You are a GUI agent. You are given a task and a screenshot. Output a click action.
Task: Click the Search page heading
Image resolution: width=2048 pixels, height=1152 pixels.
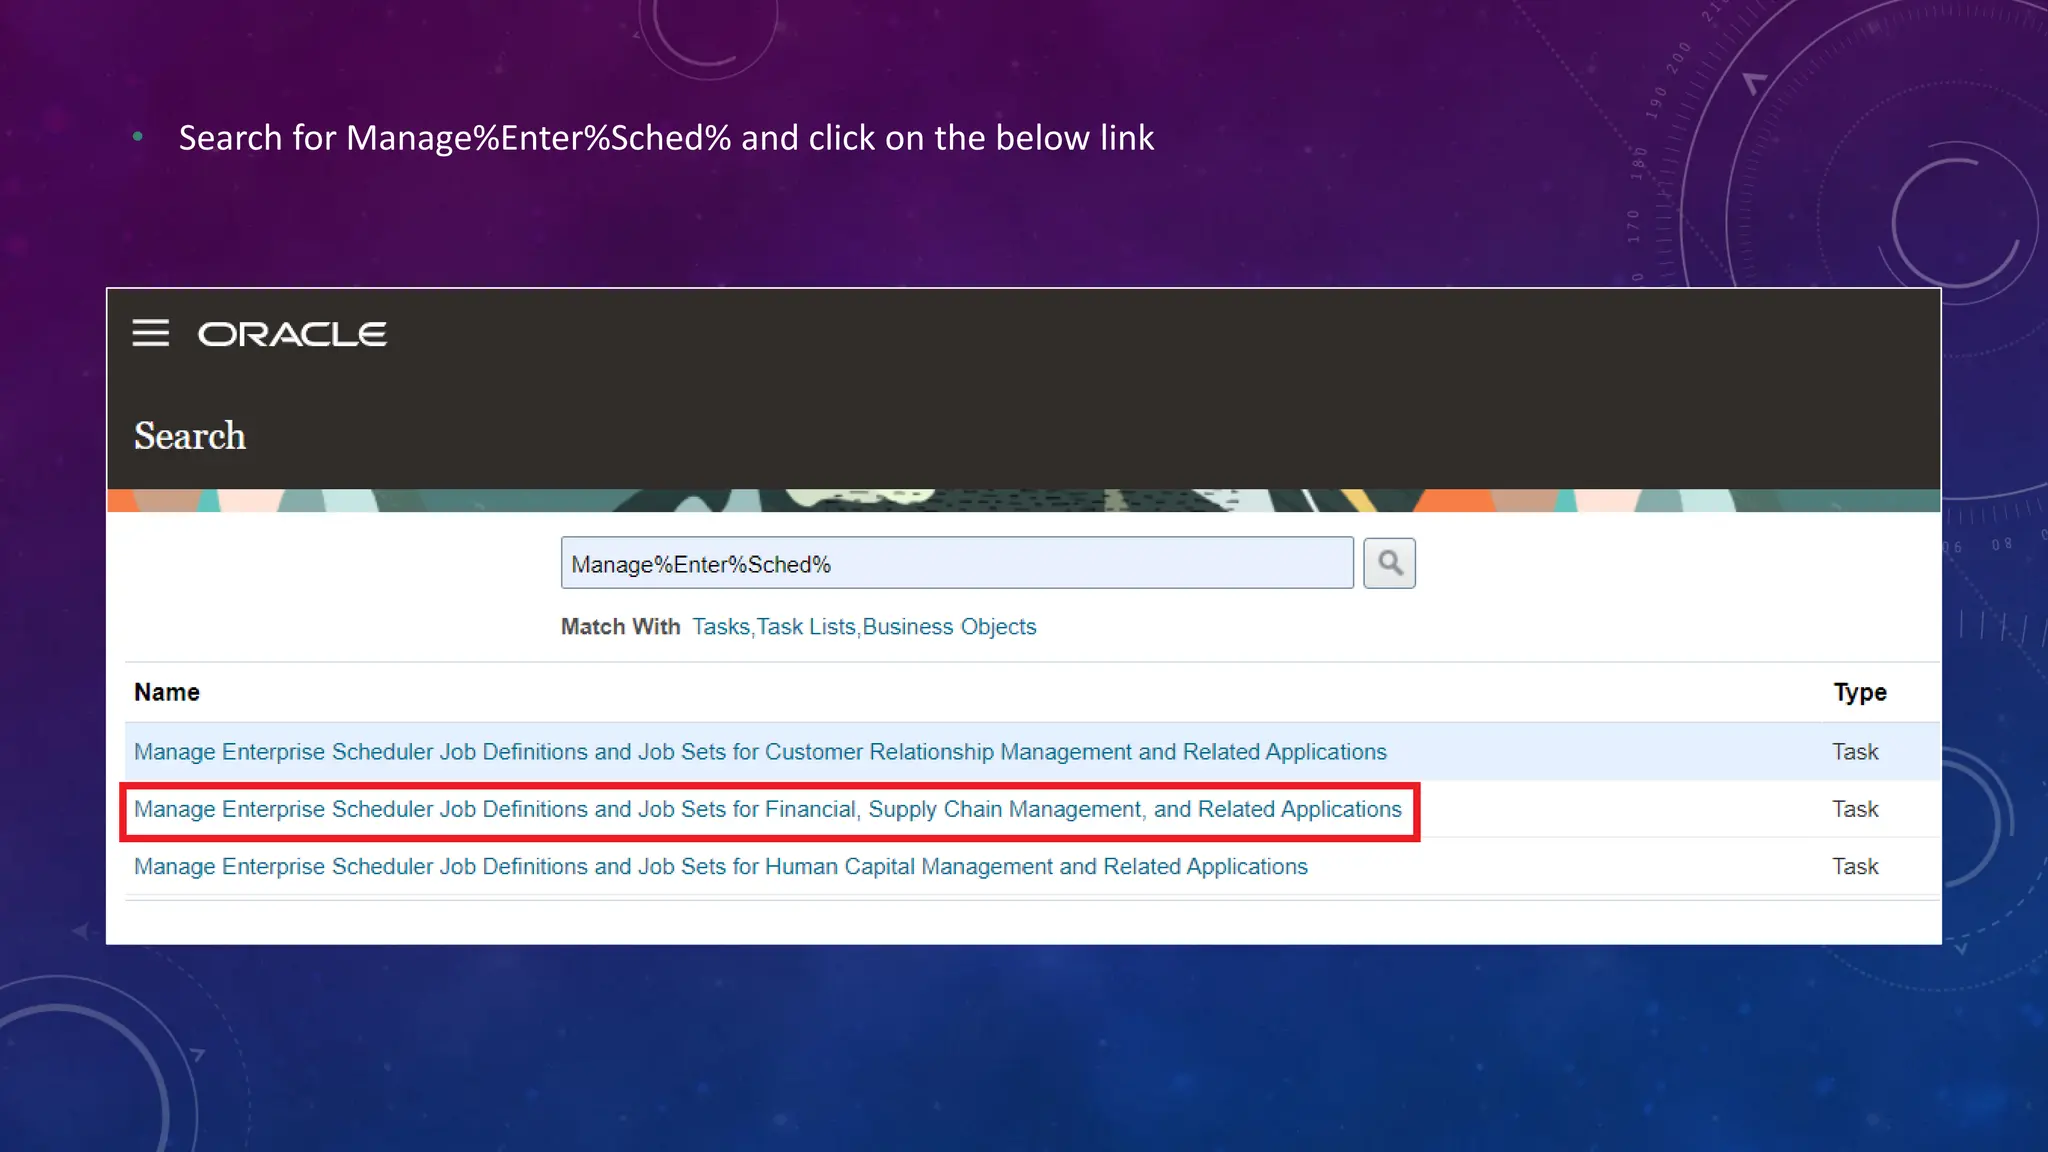pyautogui.click(x=190, y=436)
